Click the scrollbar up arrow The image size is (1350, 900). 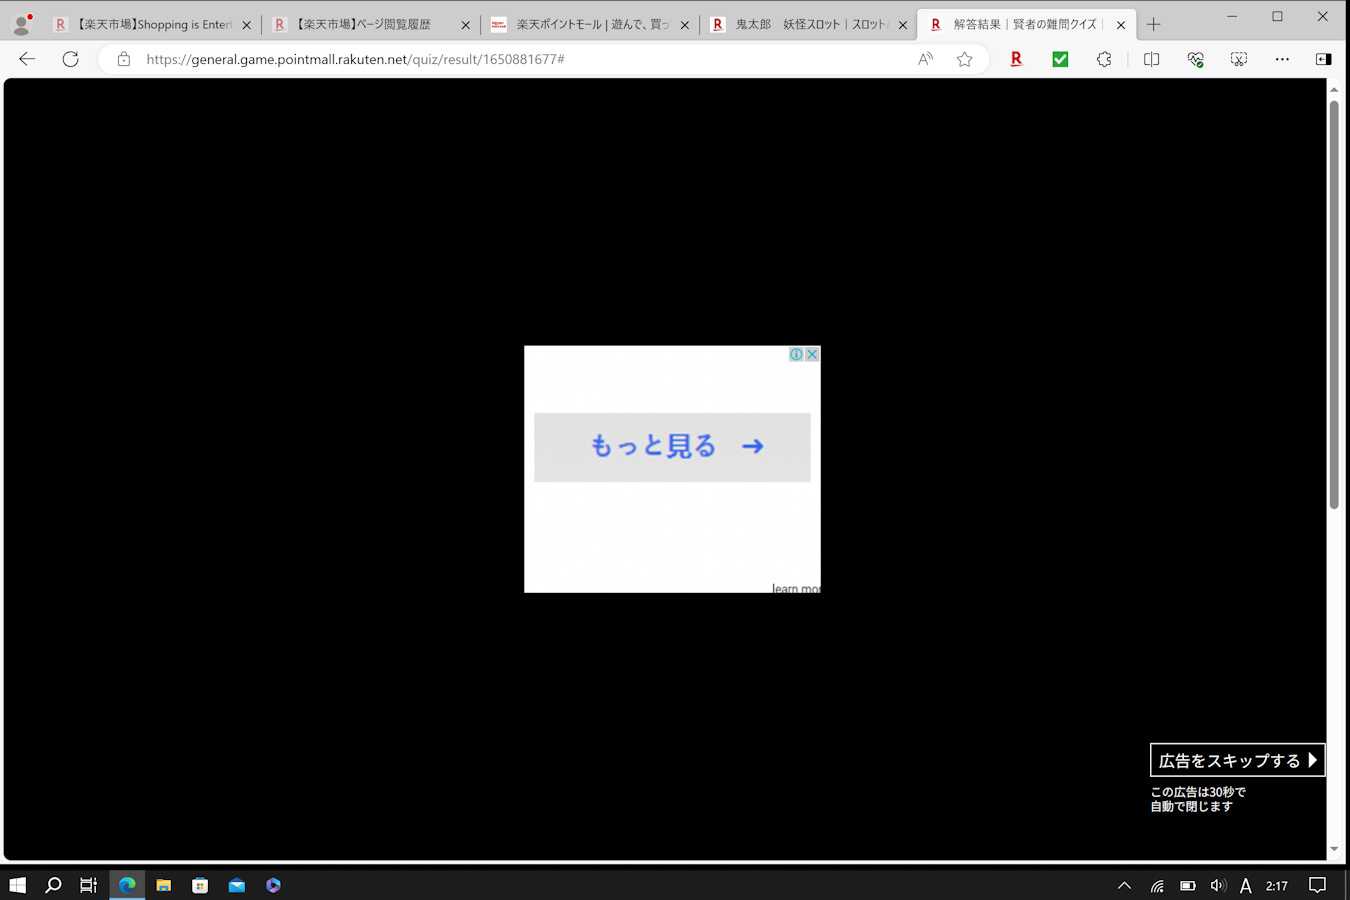(x=1334, y=89)
